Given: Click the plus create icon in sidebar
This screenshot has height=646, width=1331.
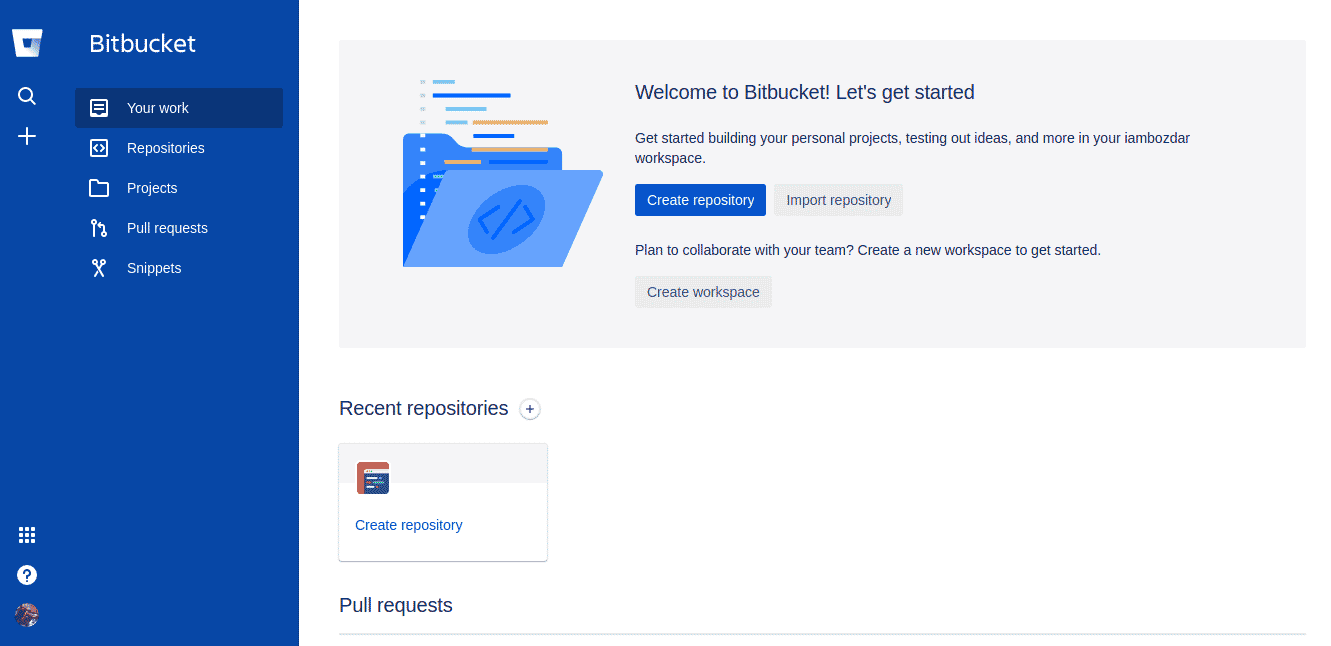Looking at the screenshot, I should (27, 136).
